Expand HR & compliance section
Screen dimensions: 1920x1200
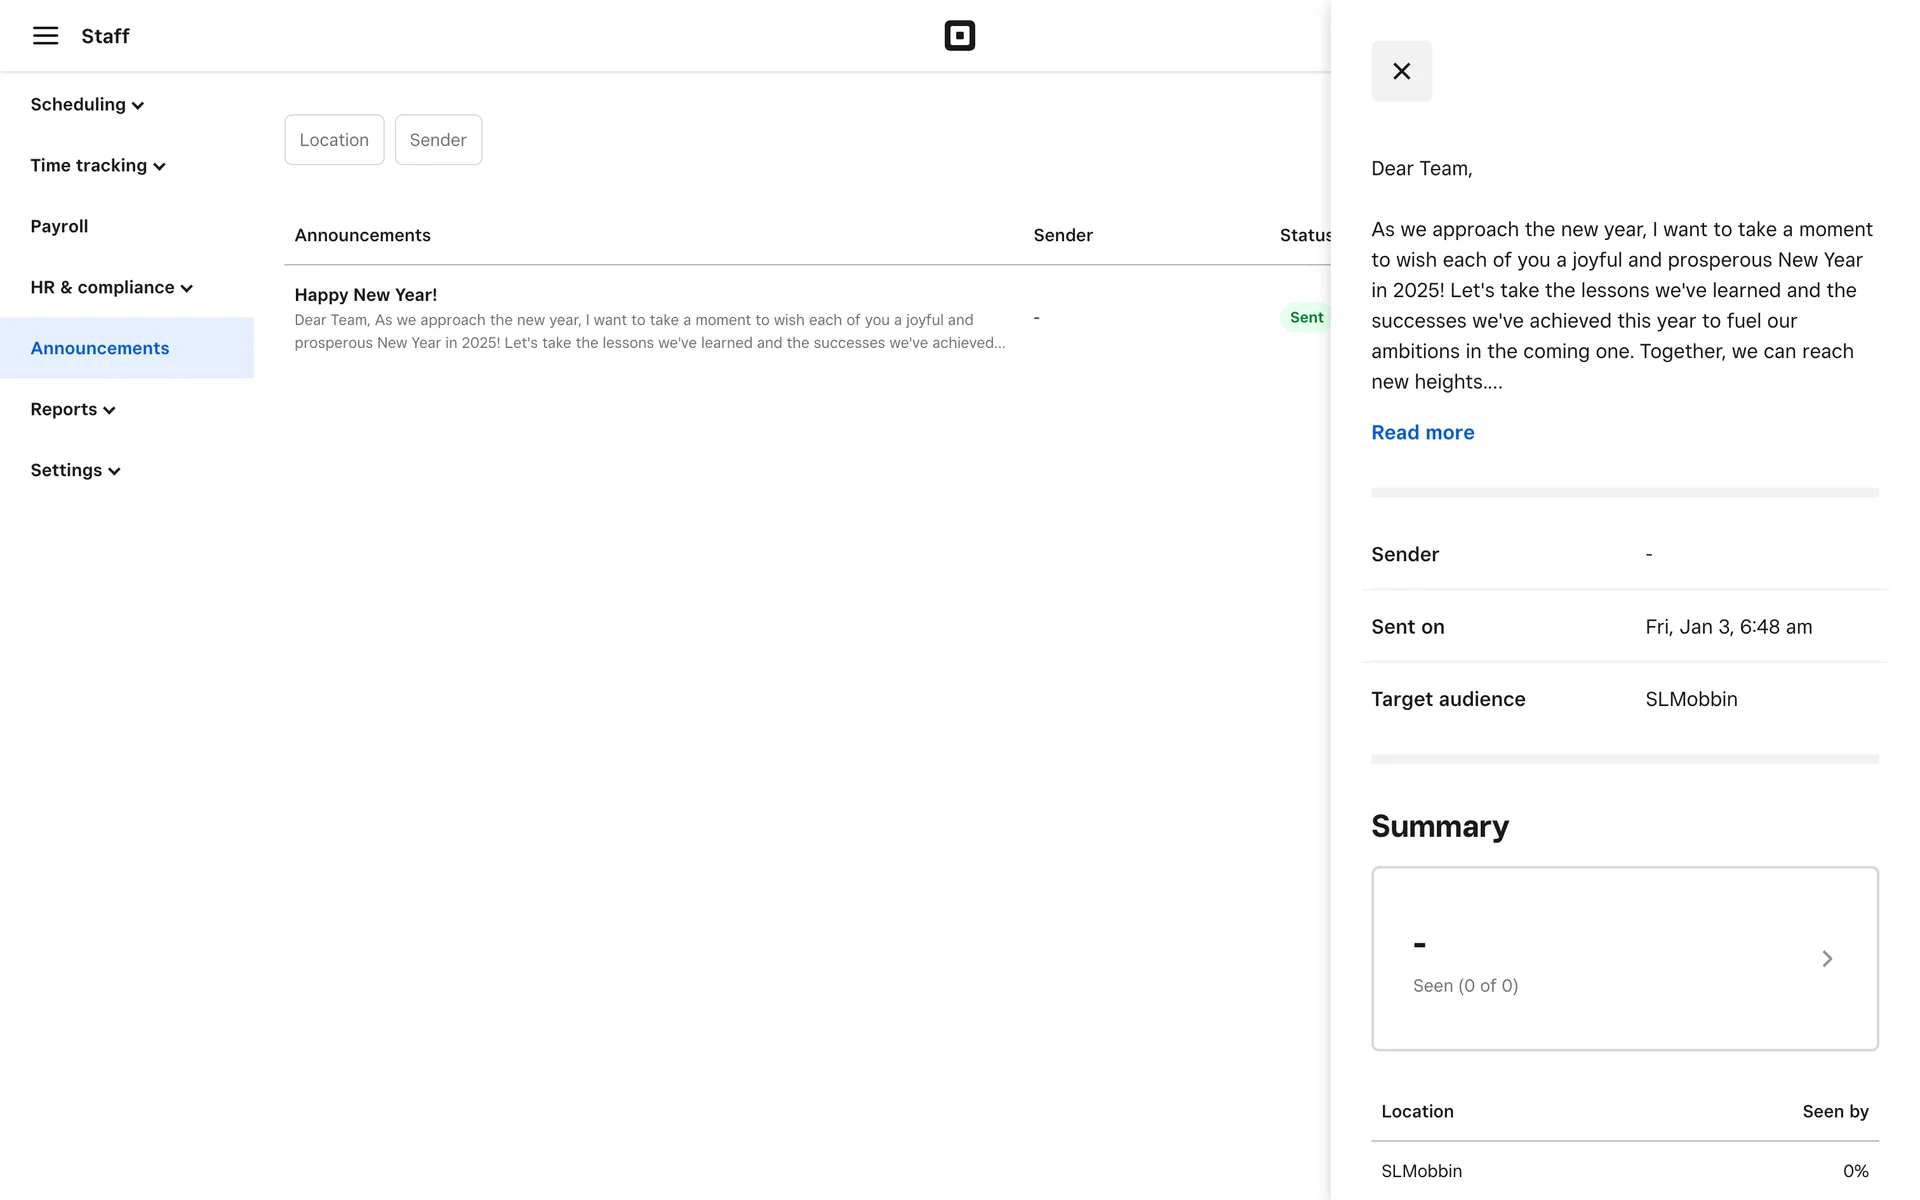111,288
